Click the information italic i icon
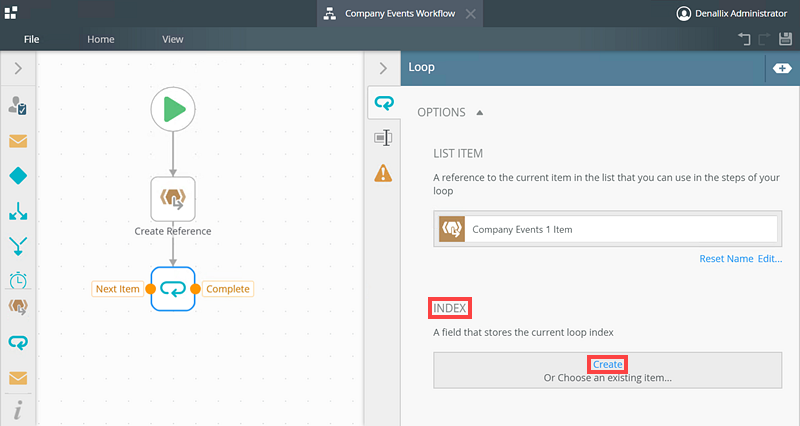Screen dimensions: 800x426 [18, 410]
